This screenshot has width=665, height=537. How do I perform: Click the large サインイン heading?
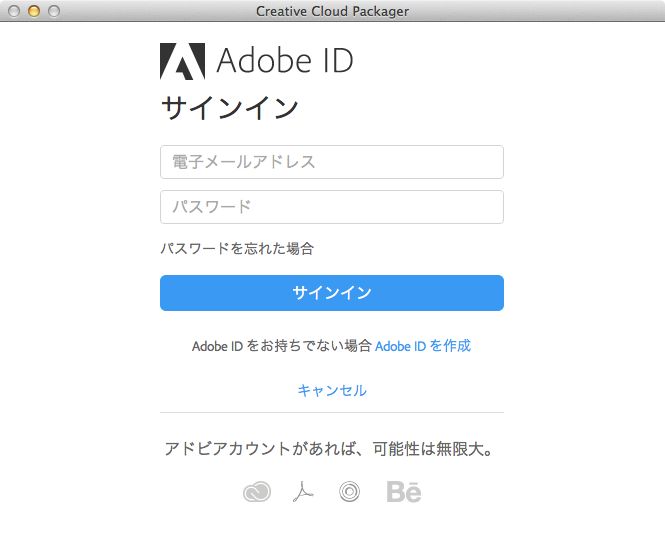coord(229,108)
